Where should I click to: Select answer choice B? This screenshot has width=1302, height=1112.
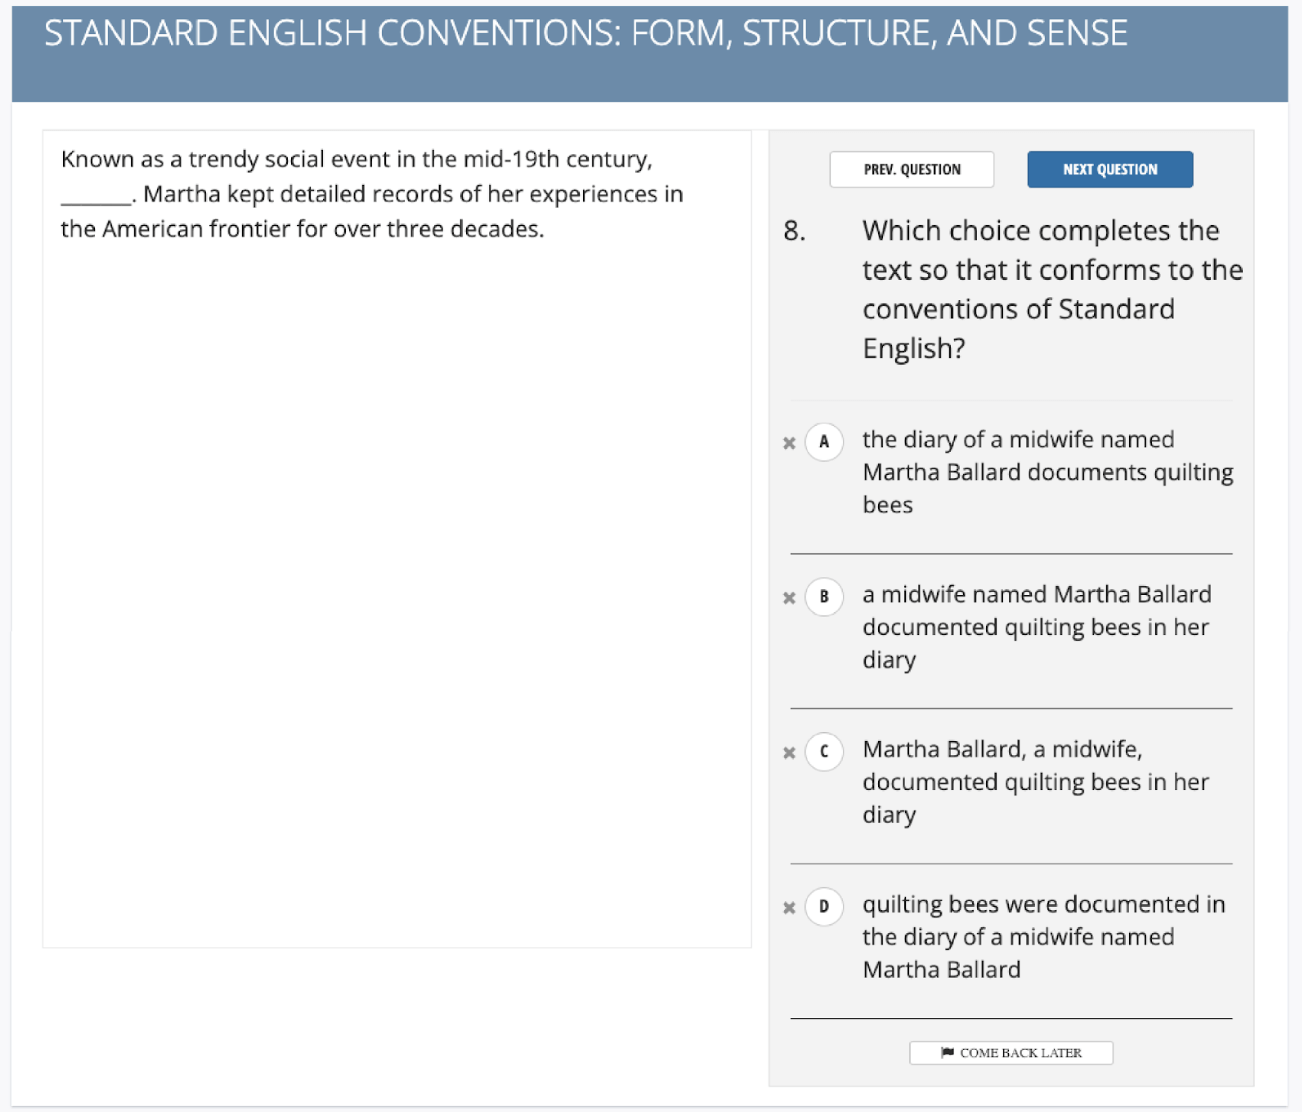point(824,596)
